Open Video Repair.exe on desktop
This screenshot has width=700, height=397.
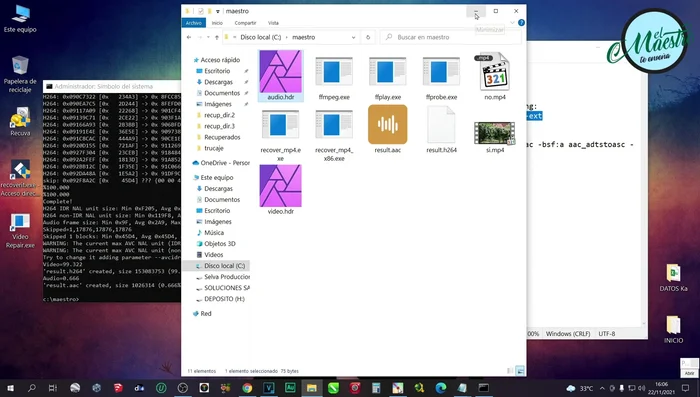pos(20,231)
